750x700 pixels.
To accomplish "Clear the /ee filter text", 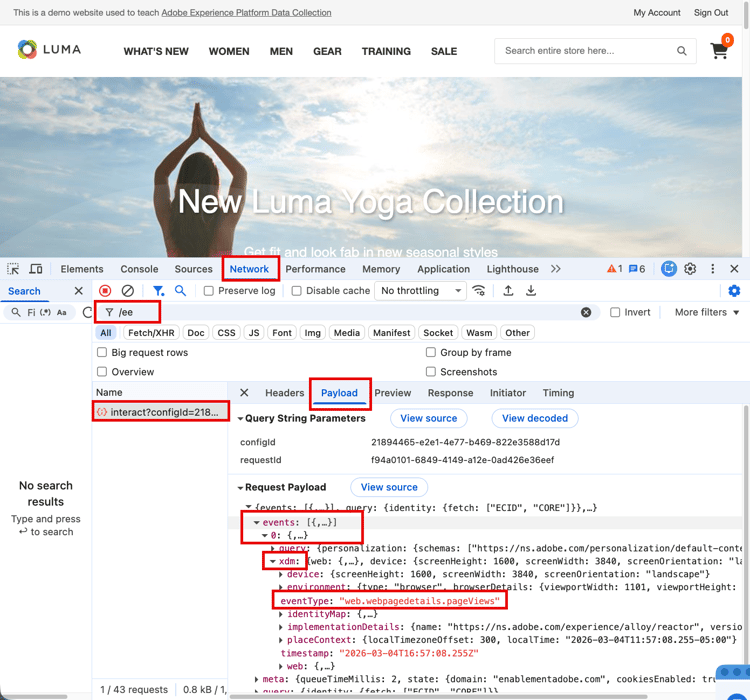I will [x=586, y=312].
